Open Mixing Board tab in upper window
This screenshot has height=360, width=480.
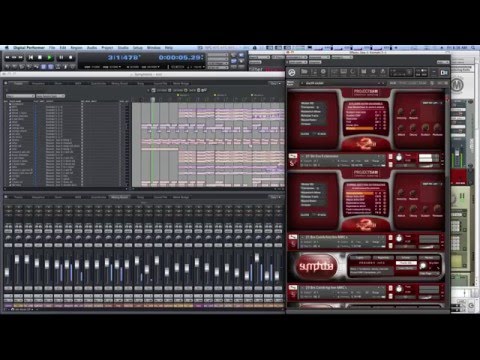119,83
